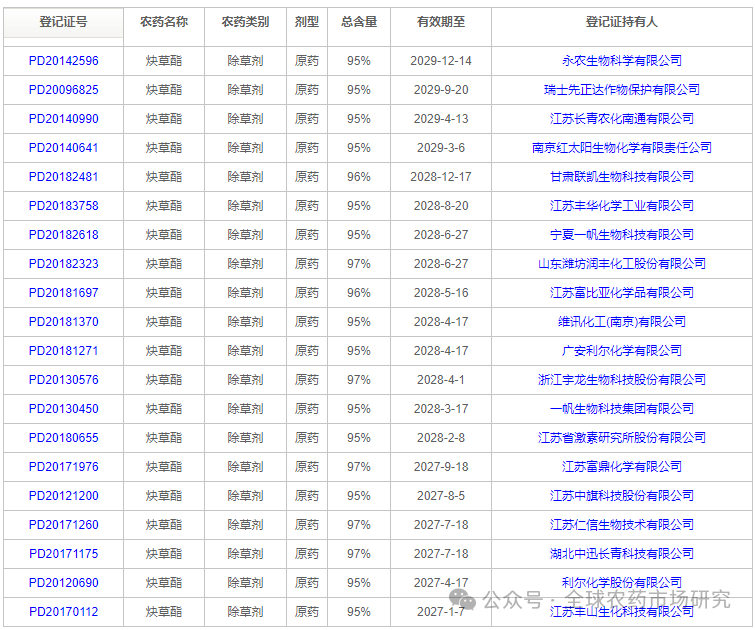Select expiry date 2029-9-20

coord(441,90)
